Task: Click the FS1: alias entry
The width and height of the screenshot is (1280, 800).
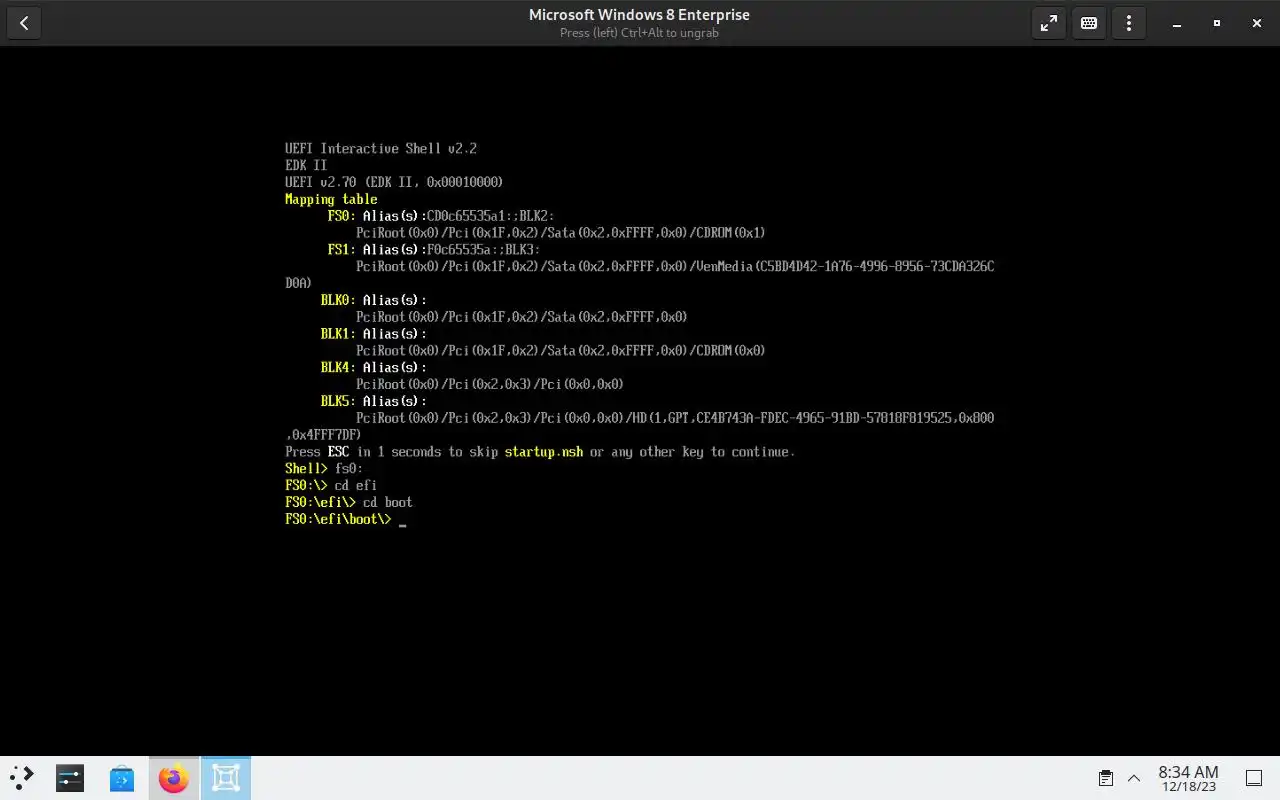Action: coord(434,250)
